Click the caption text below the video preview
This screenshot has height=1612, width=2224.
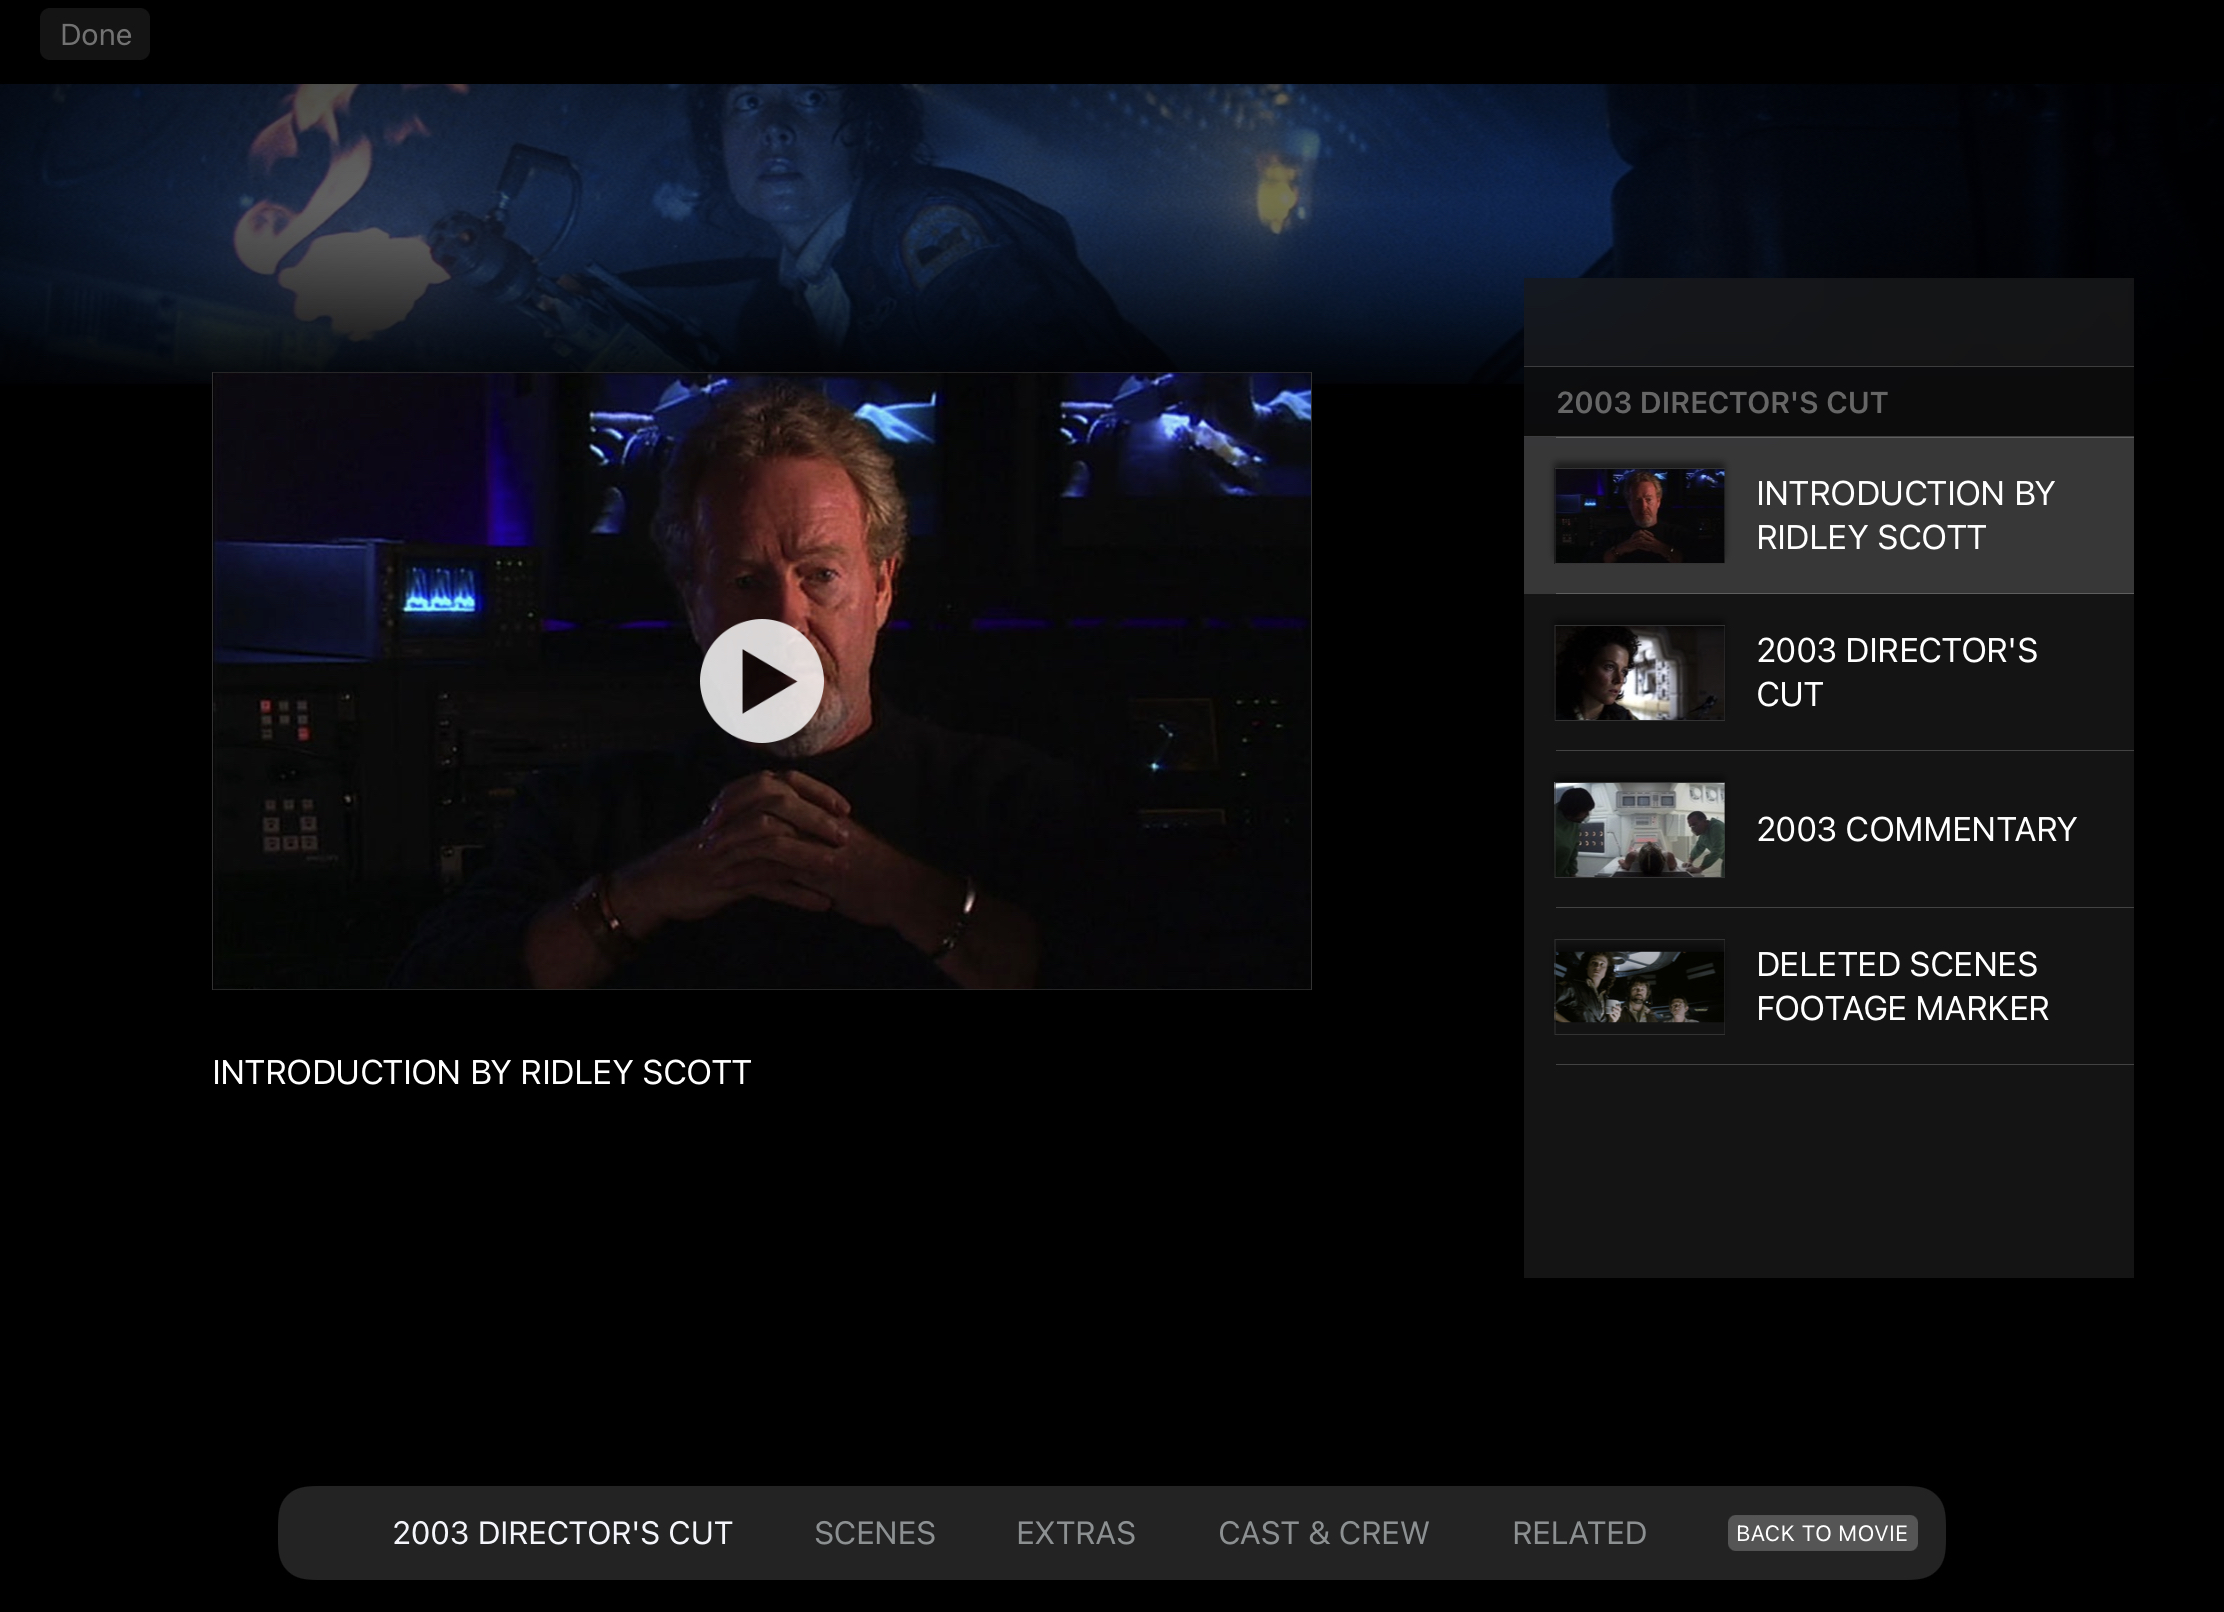pyautogui.click(x=481, y=1072)
